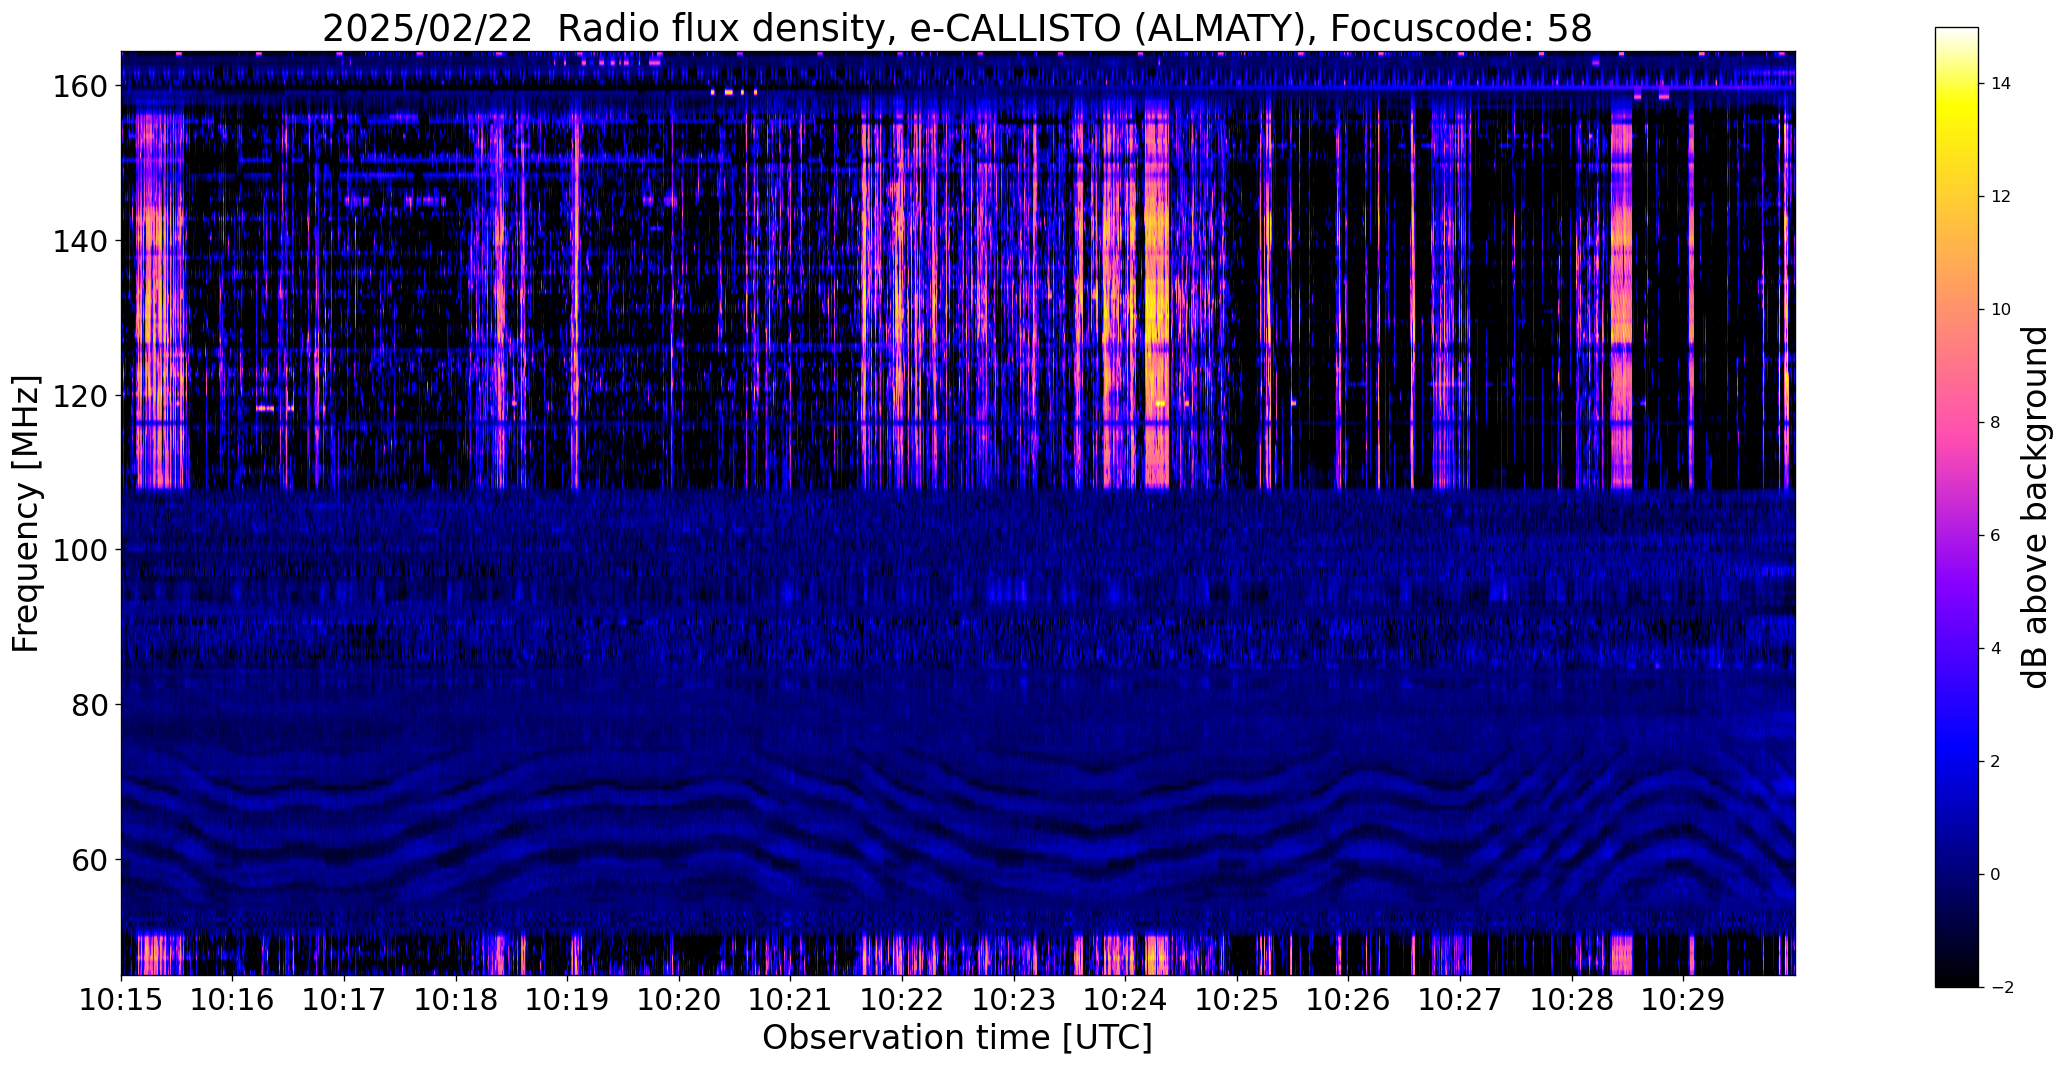Click the −2 colorbar tick label
Image resolution: width=2066 pixels, height=1067 pixels.
coord(2002,988)
